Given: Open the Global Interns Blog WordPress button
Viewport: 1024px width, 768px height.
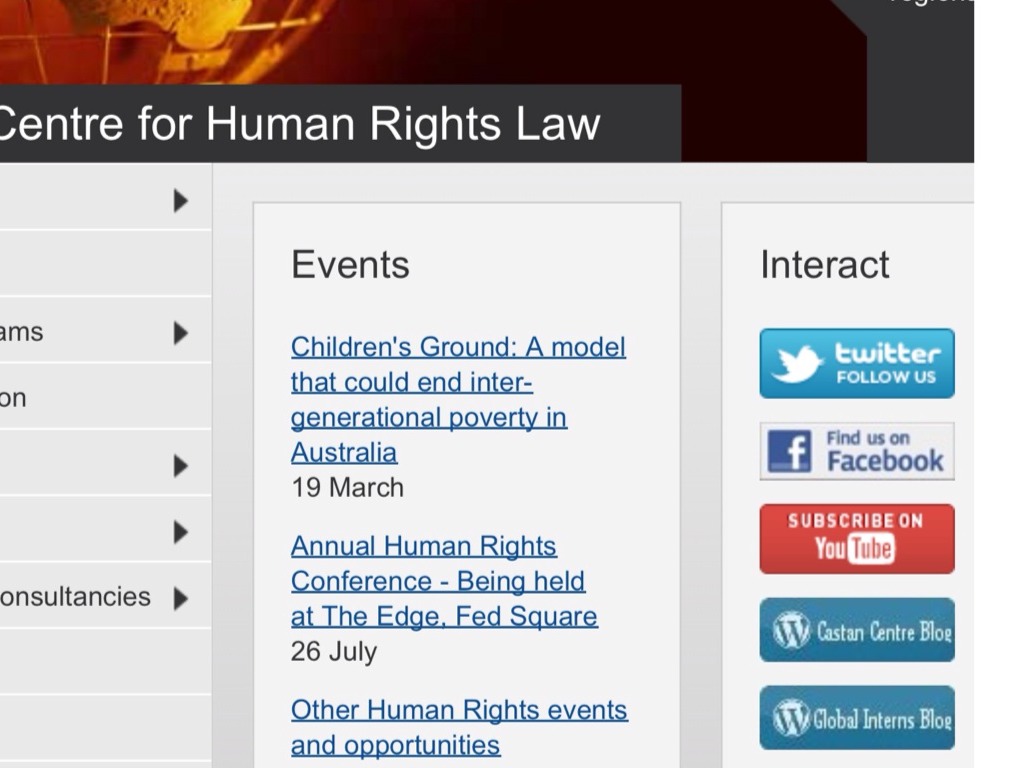Looking at the screenshot, I should point(857,717).
